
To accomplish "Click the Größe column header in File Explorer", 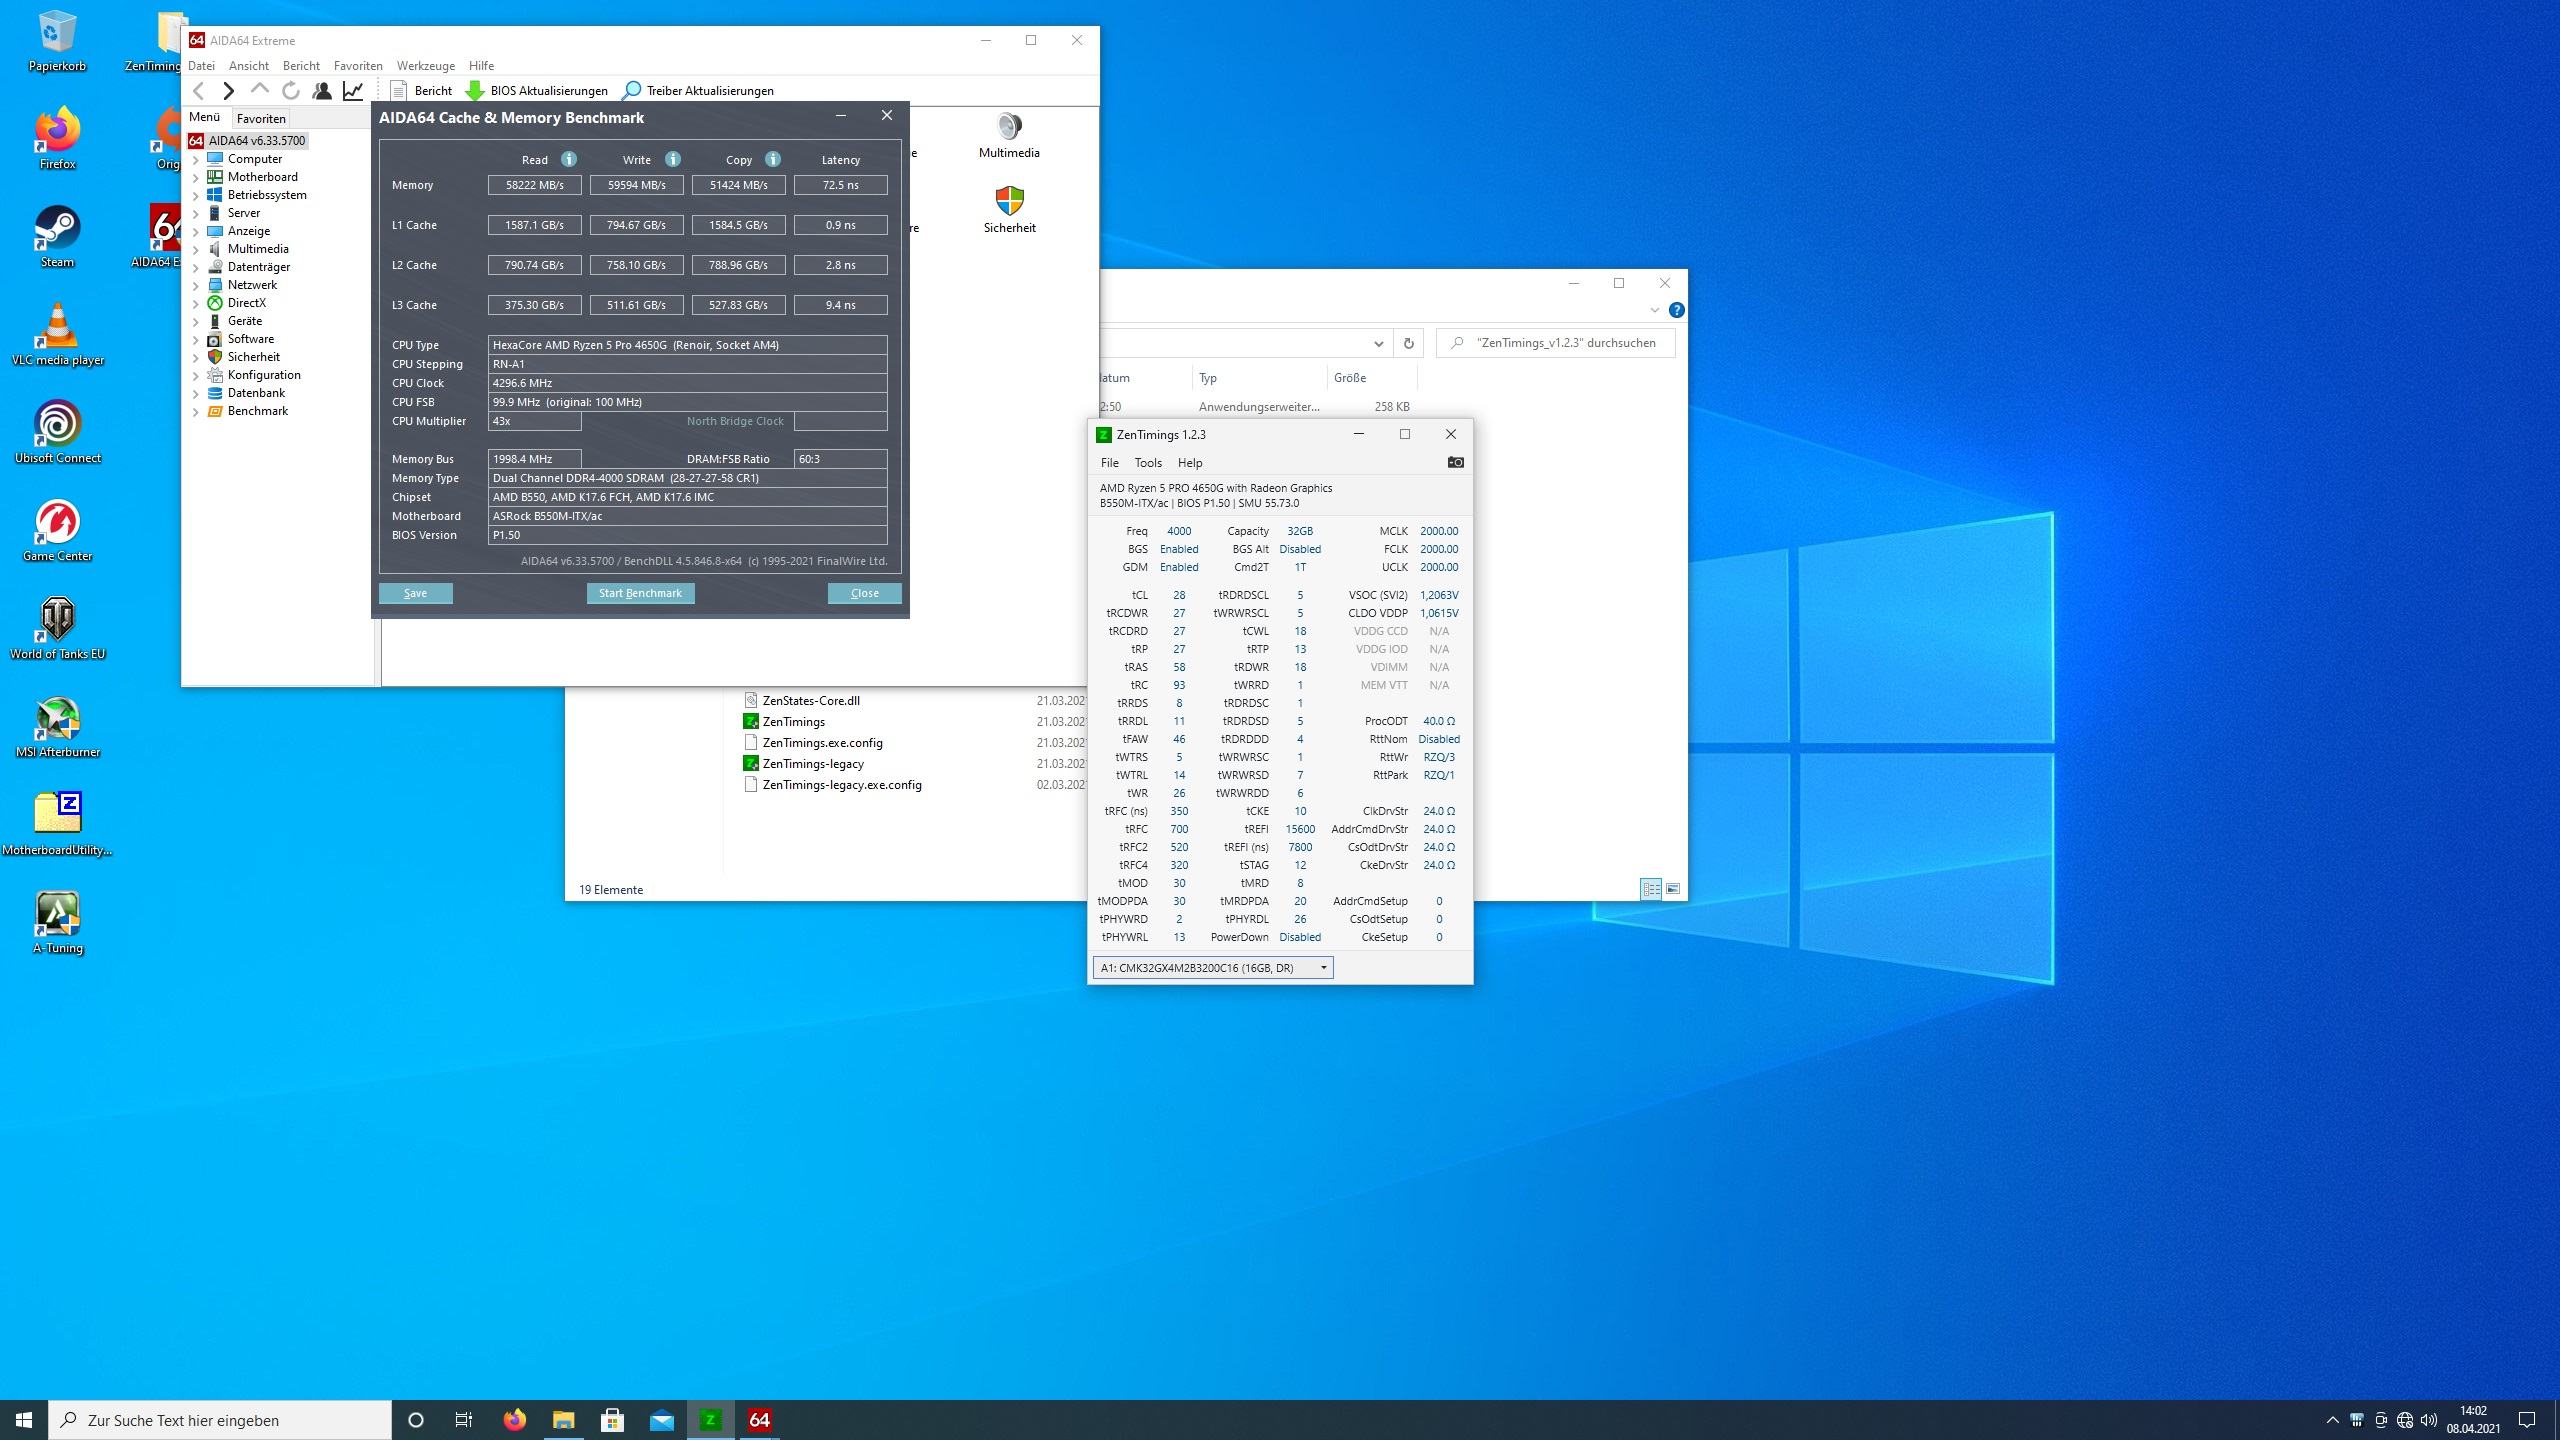I will [1372, 378].
